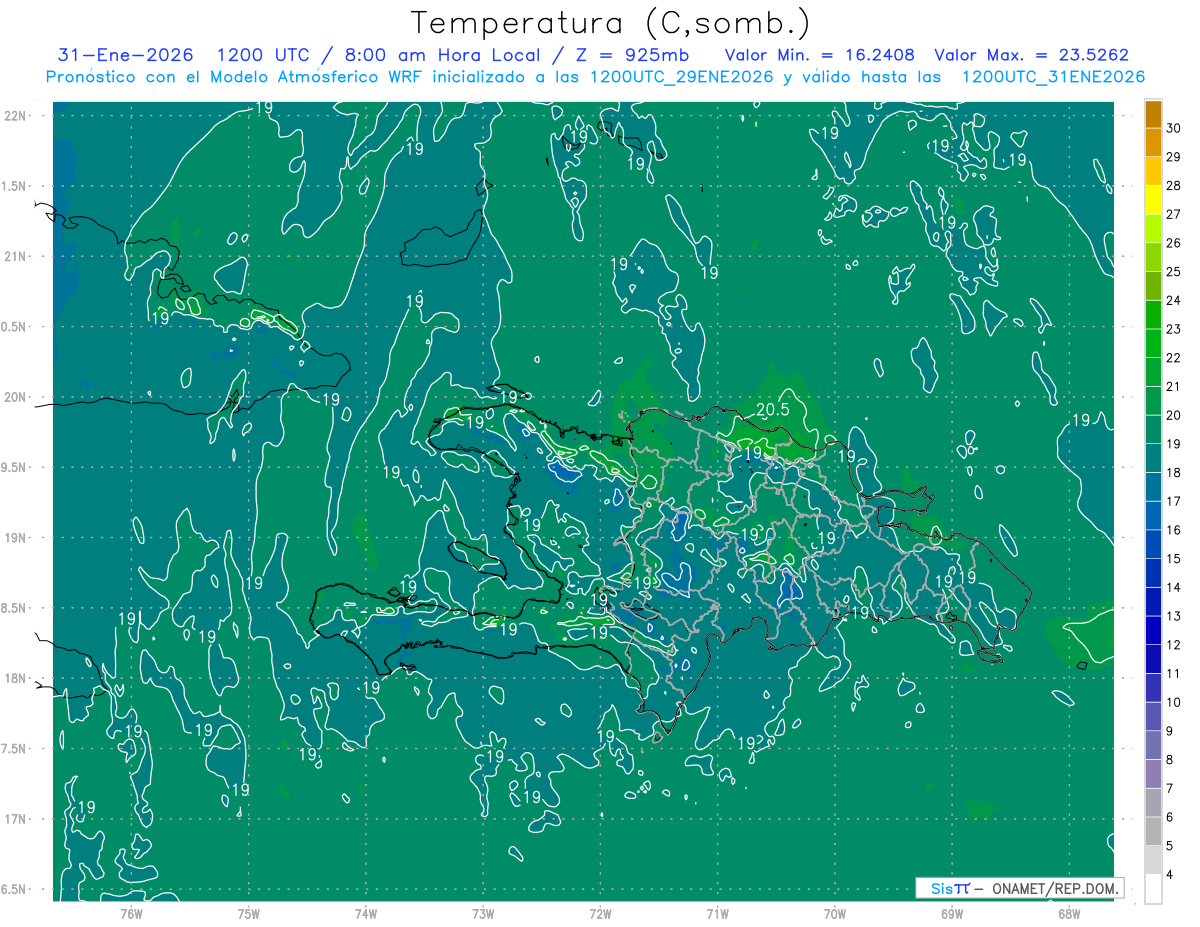Click the blue legend band between 15 and 16
The image size is (1200, 927).
coord(1153,544)
